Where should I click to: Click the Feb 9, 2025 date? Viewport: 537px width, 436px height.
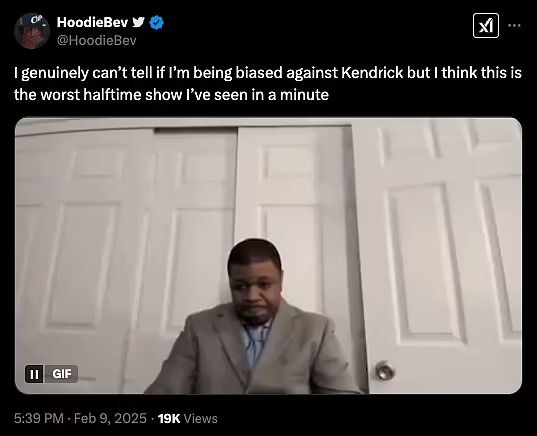click(110, 419)
